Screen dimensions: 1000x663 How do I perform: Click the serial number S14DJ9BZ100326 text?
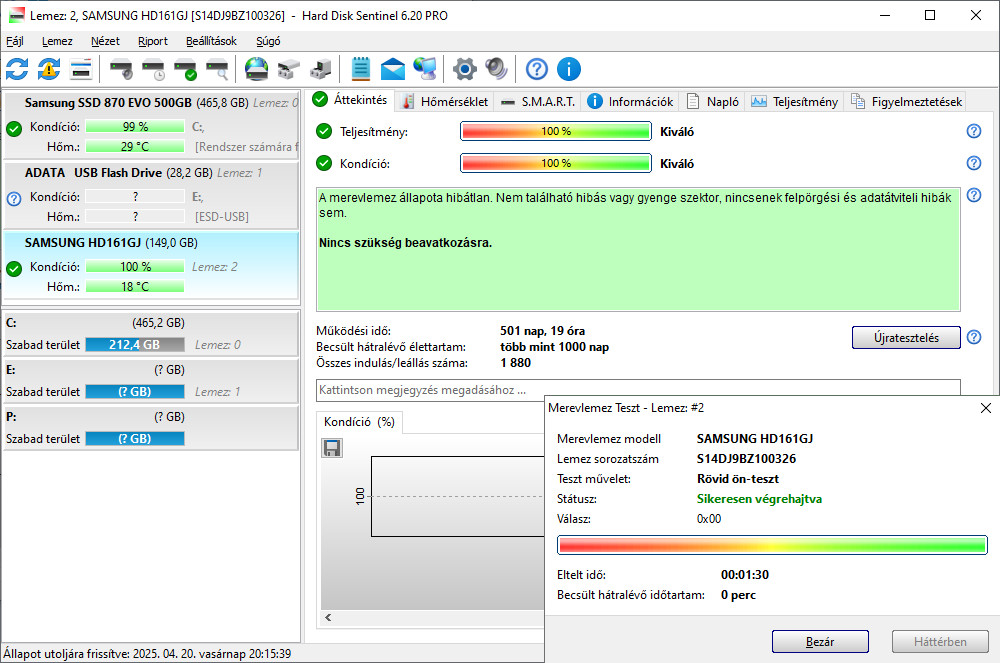click(x=746, y=459)
